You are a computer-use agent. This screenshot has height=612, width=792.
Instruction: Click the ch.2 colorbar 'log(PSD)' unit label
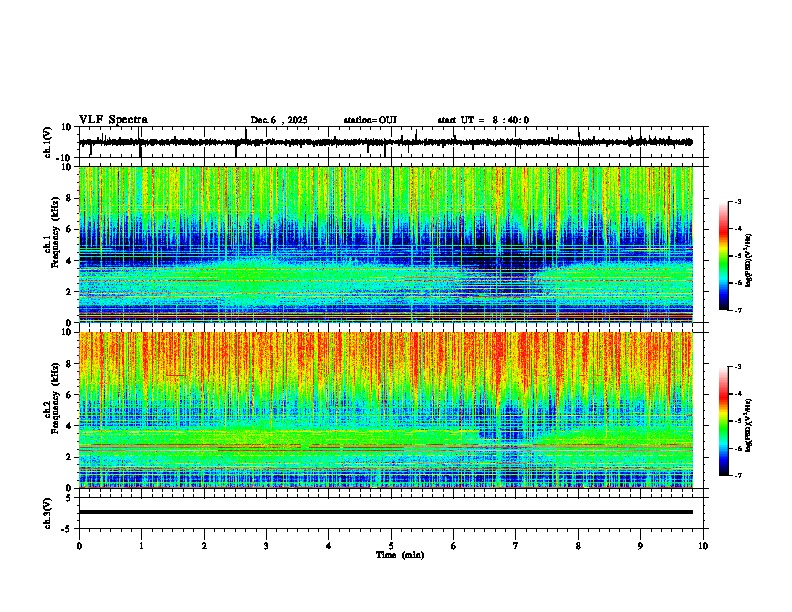pyautogui.click(x=749, y=425)
